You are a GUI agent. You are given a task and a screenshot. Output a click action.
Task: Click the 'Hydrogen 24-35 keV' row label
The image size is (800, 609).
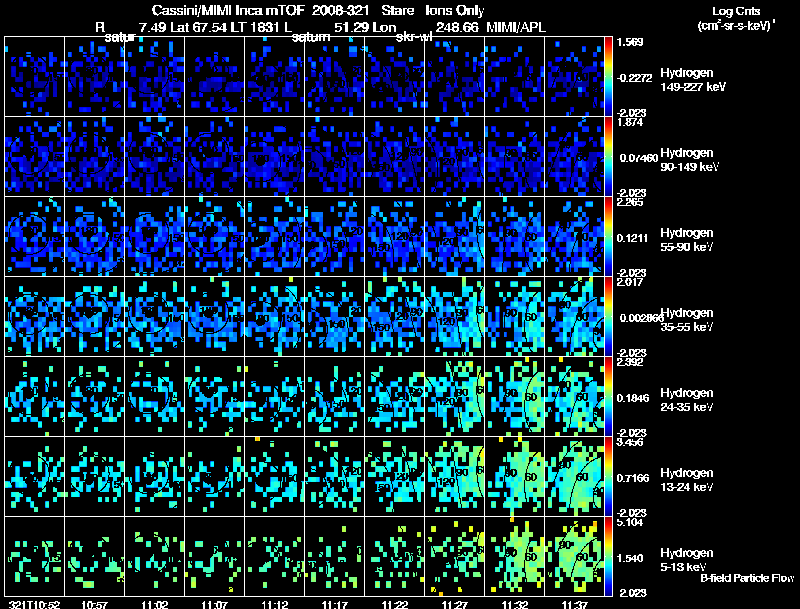tap(687, 400)
